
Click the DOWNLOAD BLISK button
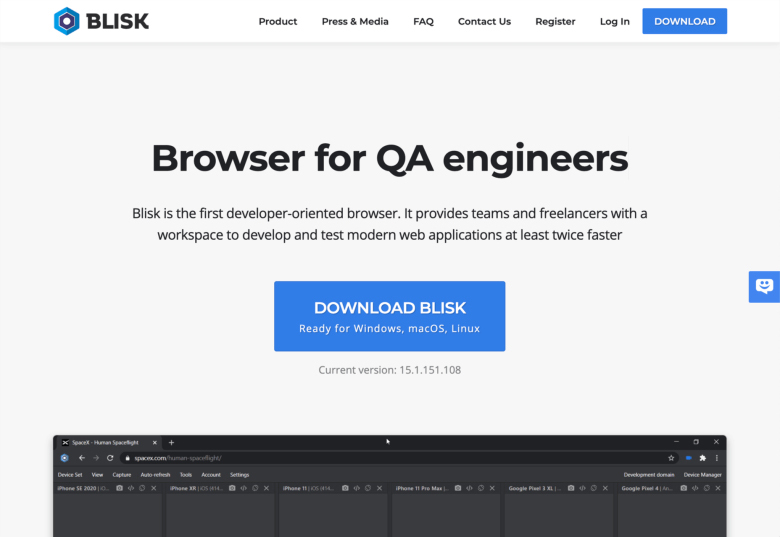[390, 316]
